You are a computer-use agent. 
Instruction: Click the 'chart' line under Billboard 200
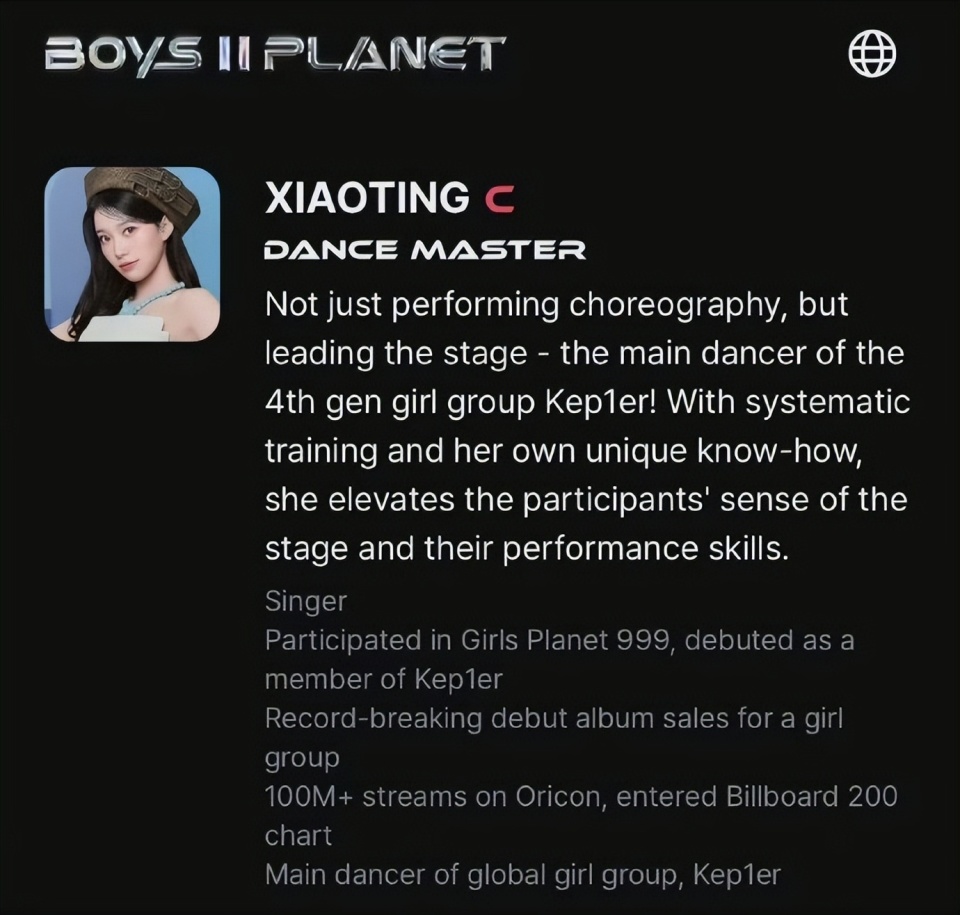(298, 835)
